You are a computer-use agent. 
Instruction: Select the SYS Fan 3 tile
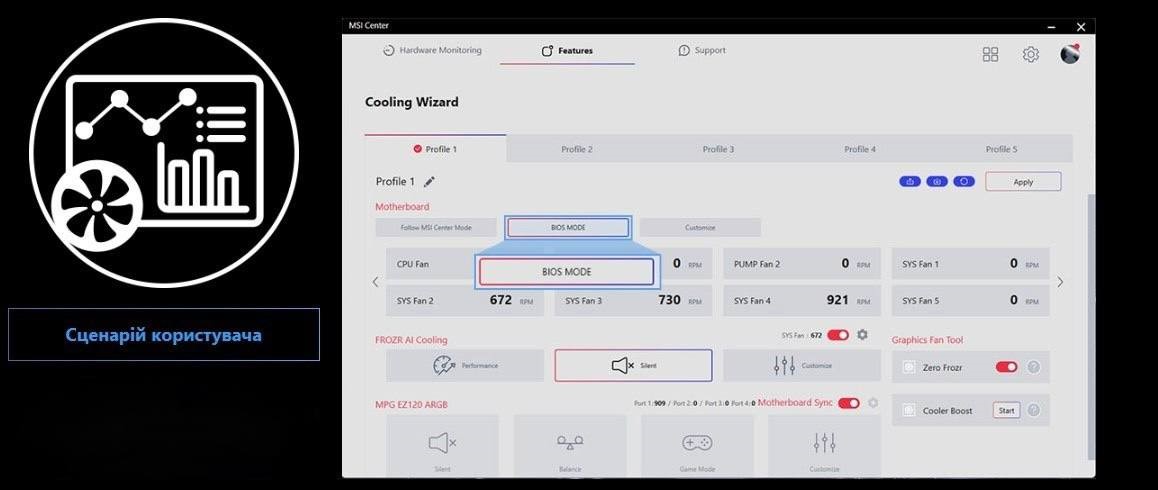click(x=633, y=301)
